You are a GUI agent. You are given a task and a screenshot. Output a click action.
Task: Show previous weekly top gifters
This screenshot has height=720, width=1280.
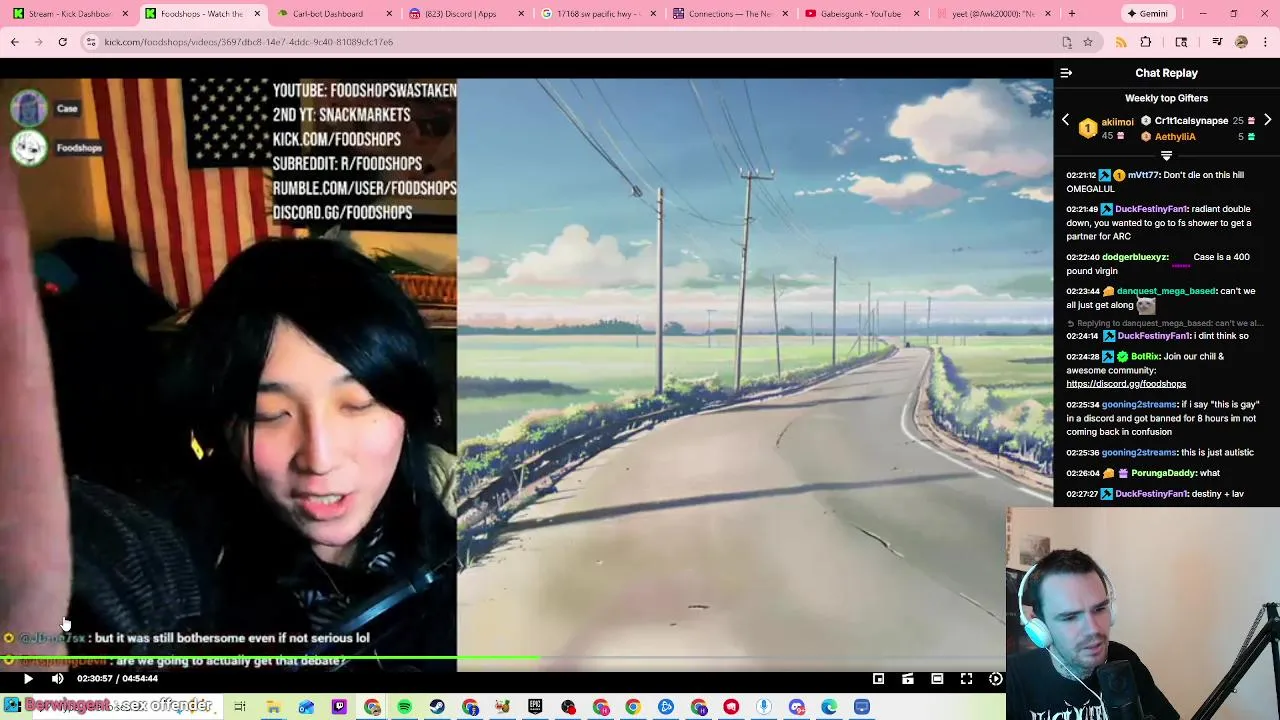coord(1065,120)
